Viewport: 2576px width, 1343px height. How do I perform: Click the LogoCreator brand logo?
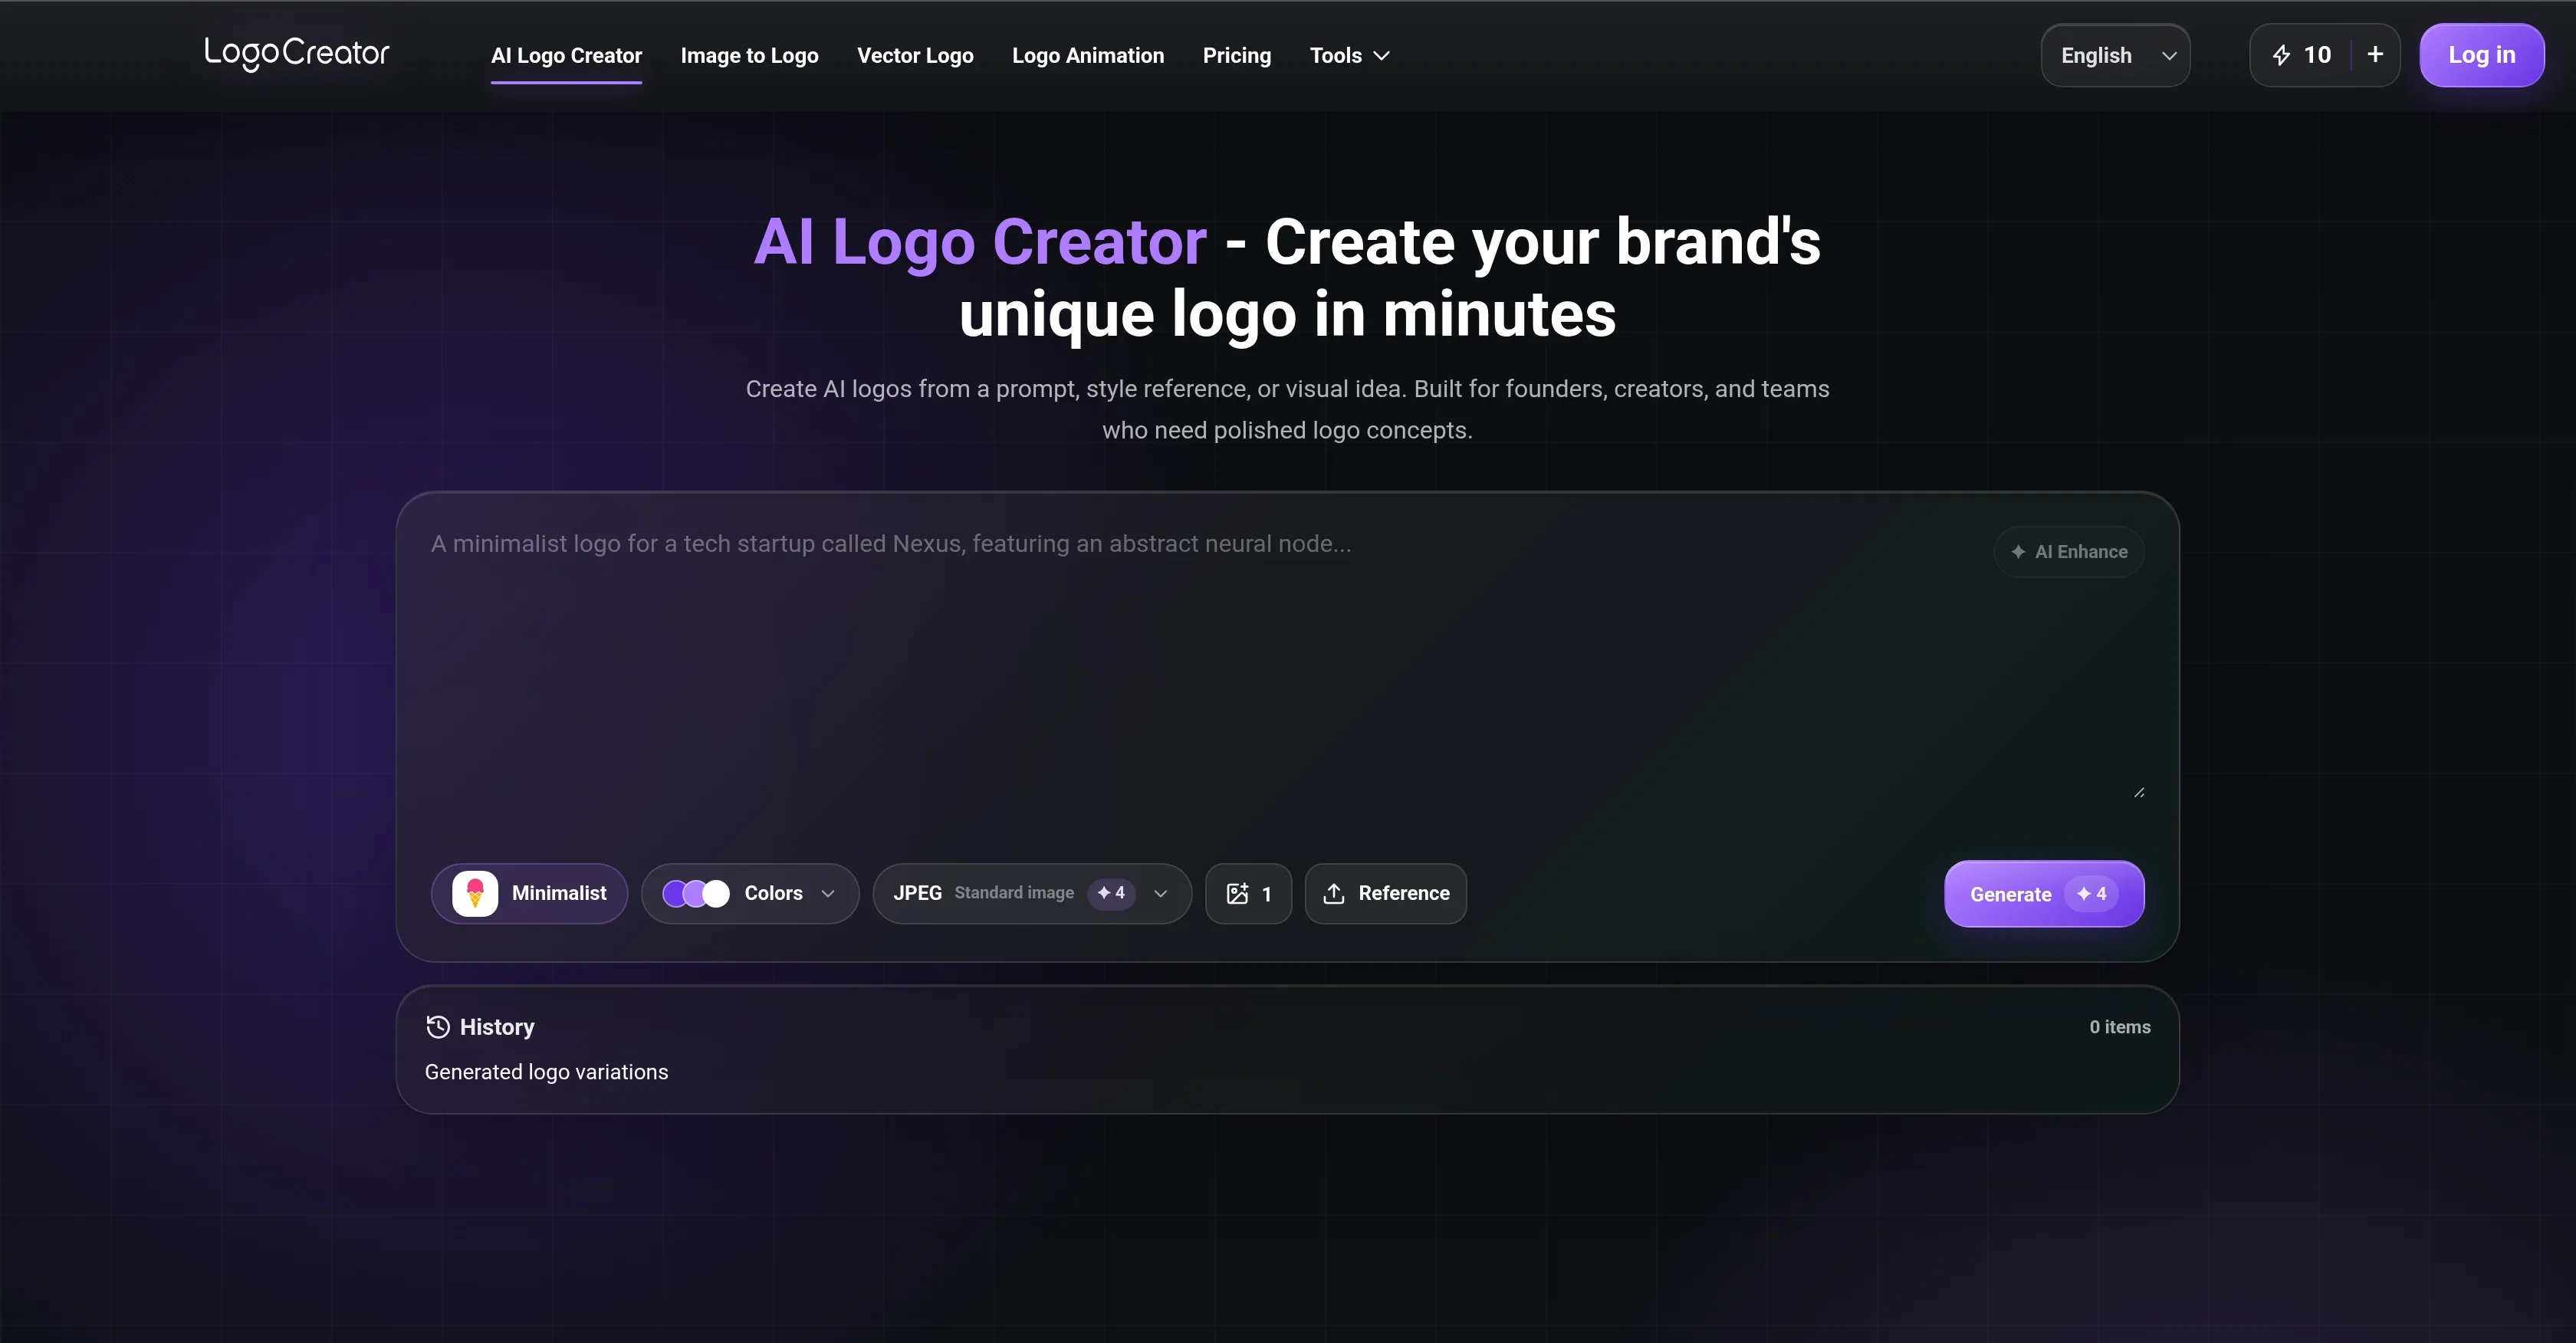click(x=297, y=53)
